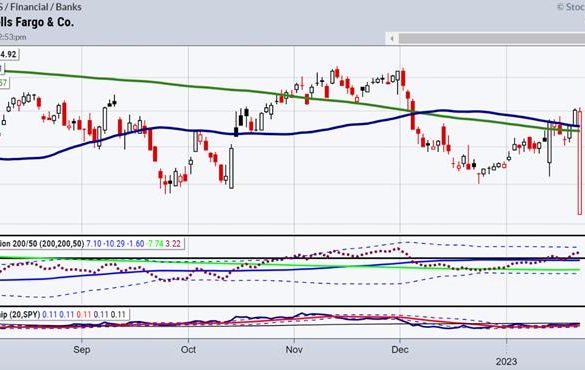Click the Wells Fargo & Co. title
Screen dimensions: 585x370
point(37,22)
